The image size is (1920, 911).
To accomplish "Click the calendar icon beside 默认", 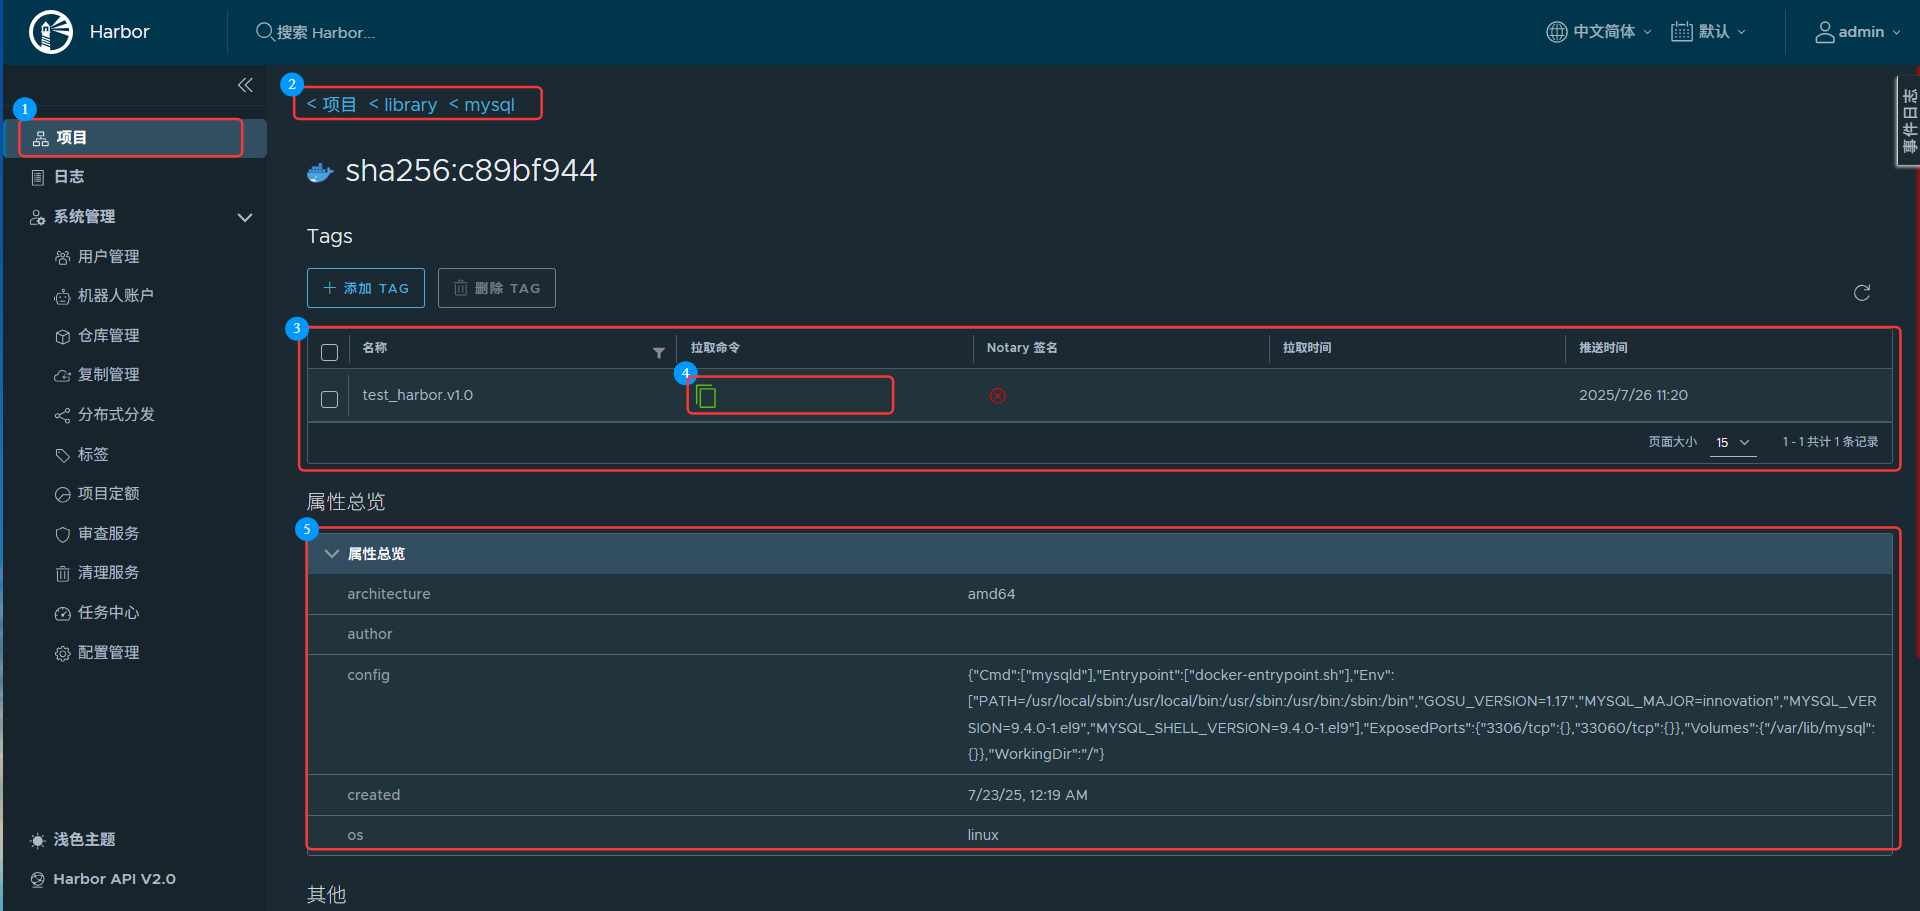I will pos(1682,32).
